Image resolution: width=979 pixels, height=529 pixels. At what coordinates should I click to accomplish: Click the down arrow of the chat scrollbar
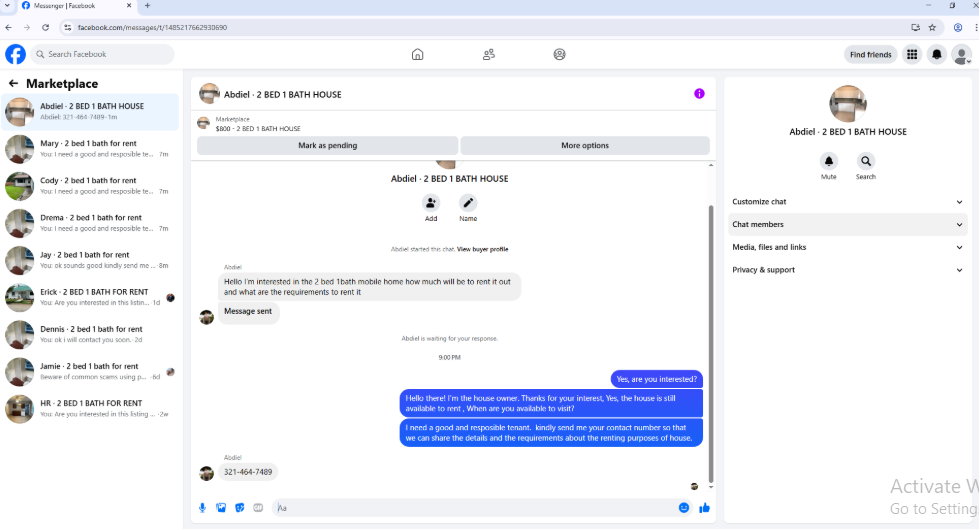point(711,487)
